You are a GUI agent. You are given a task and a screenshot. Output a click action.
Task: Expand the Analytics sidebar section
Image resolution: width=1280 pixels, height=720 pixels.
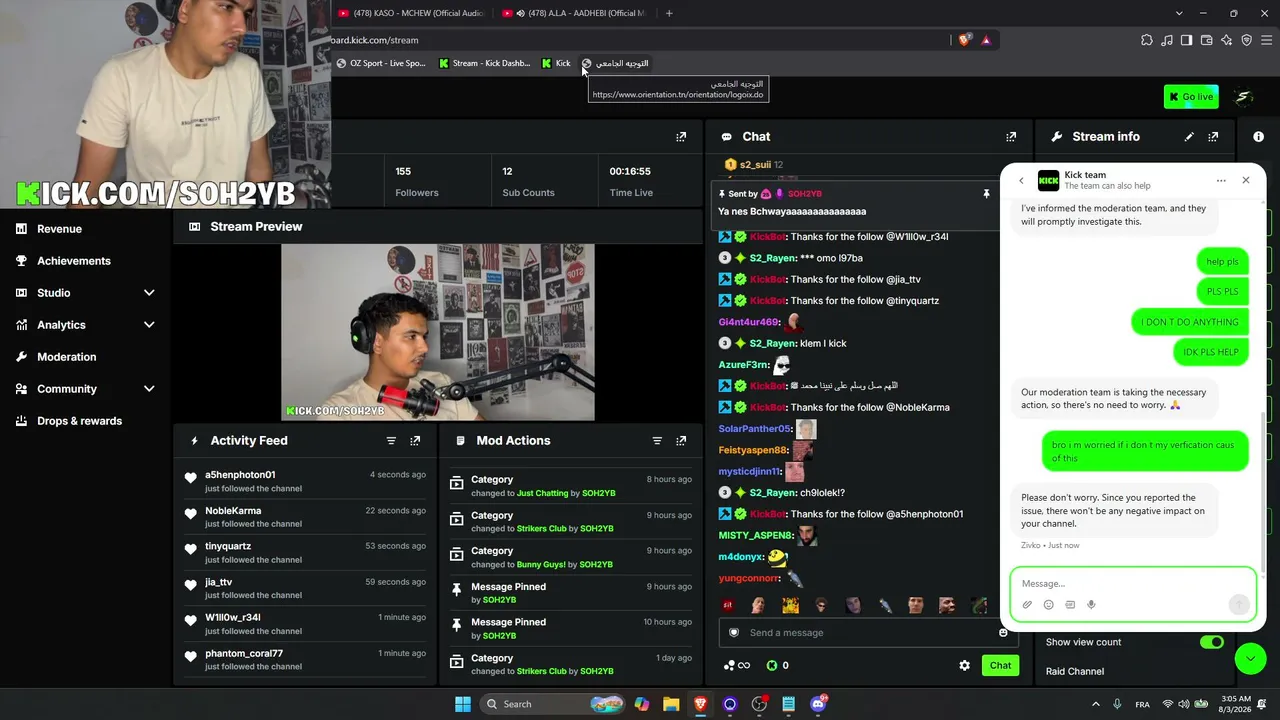[149, 325]
